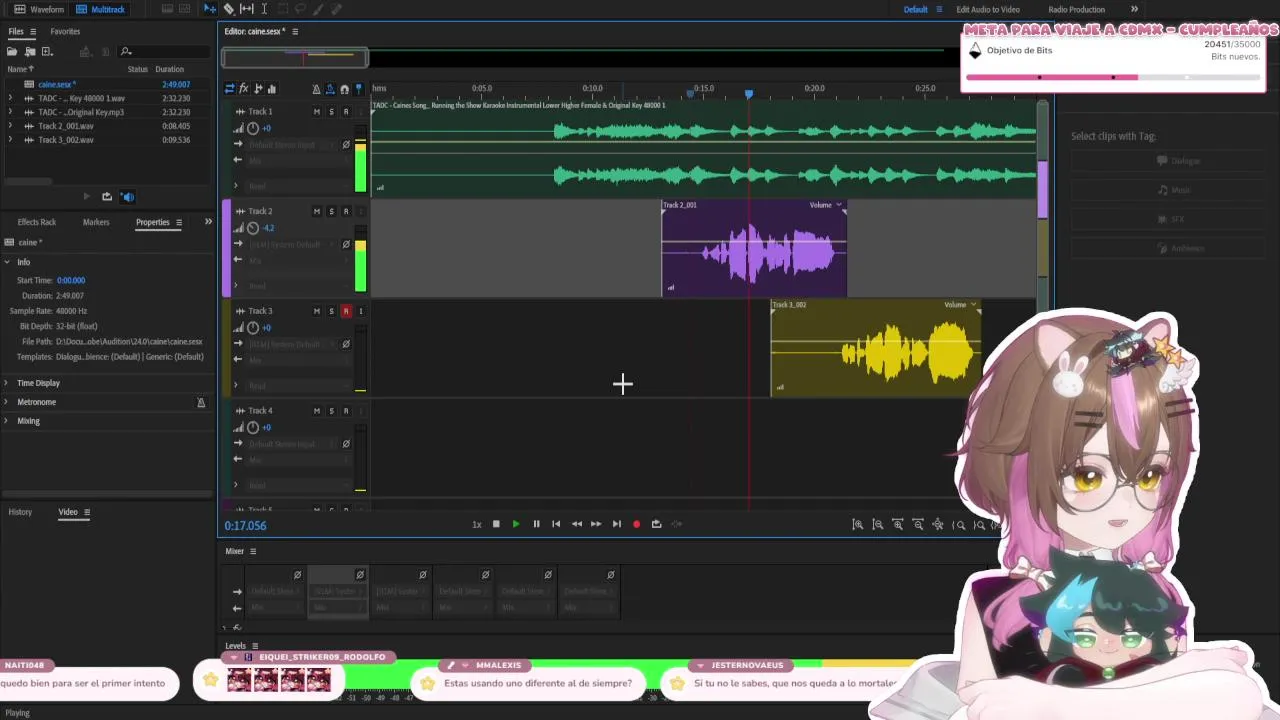Move playhead to next marker
This screenshot has width=1280, height=720.
616,524
